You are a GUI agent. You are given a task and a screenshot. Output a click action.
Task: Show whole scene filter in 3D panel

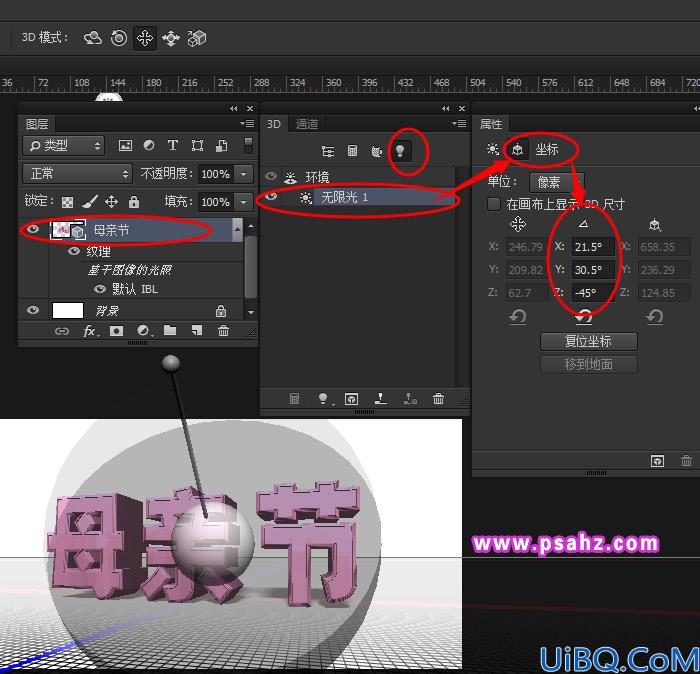[x=328, y=151]
